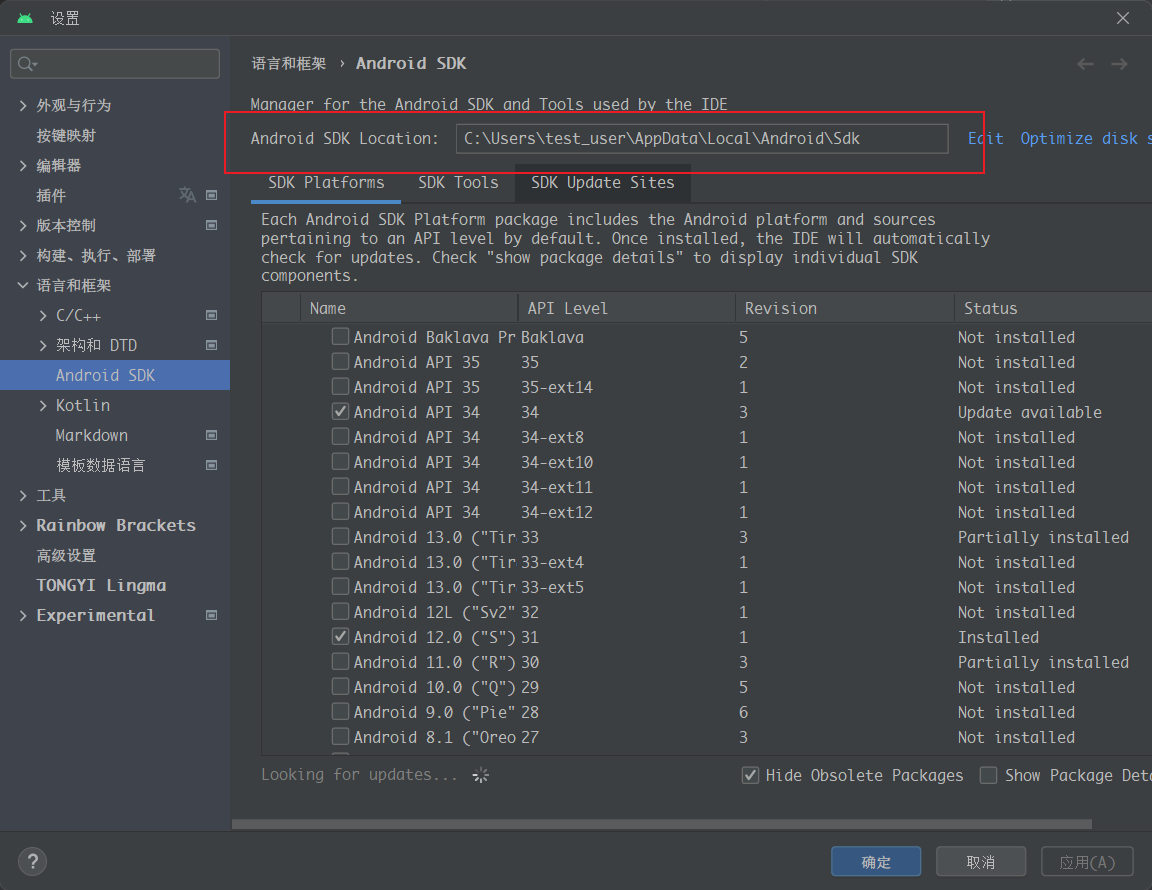The image size is (1152, 890).
Task: Check the Android Baklava Preview checkbox
Action: [x=340, y=337]
